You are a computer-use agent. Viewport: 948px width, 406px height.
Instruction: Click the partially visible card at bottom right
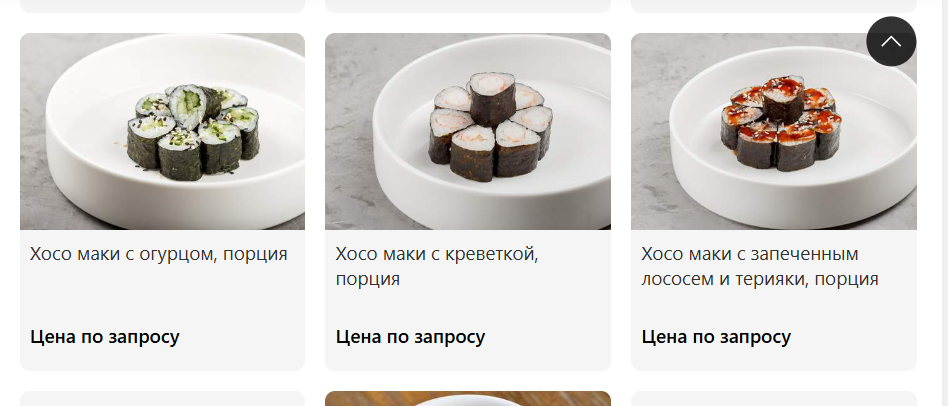pos(774,399)
